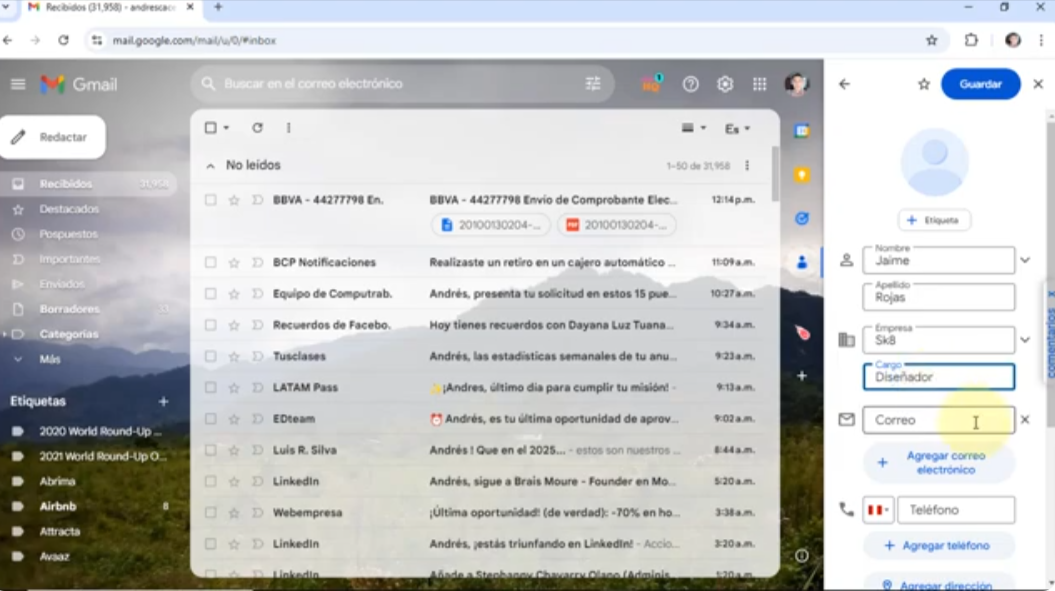Open the Google apps grid
Viewport: 1055px width, 591px height.
(x=760, y=84)
